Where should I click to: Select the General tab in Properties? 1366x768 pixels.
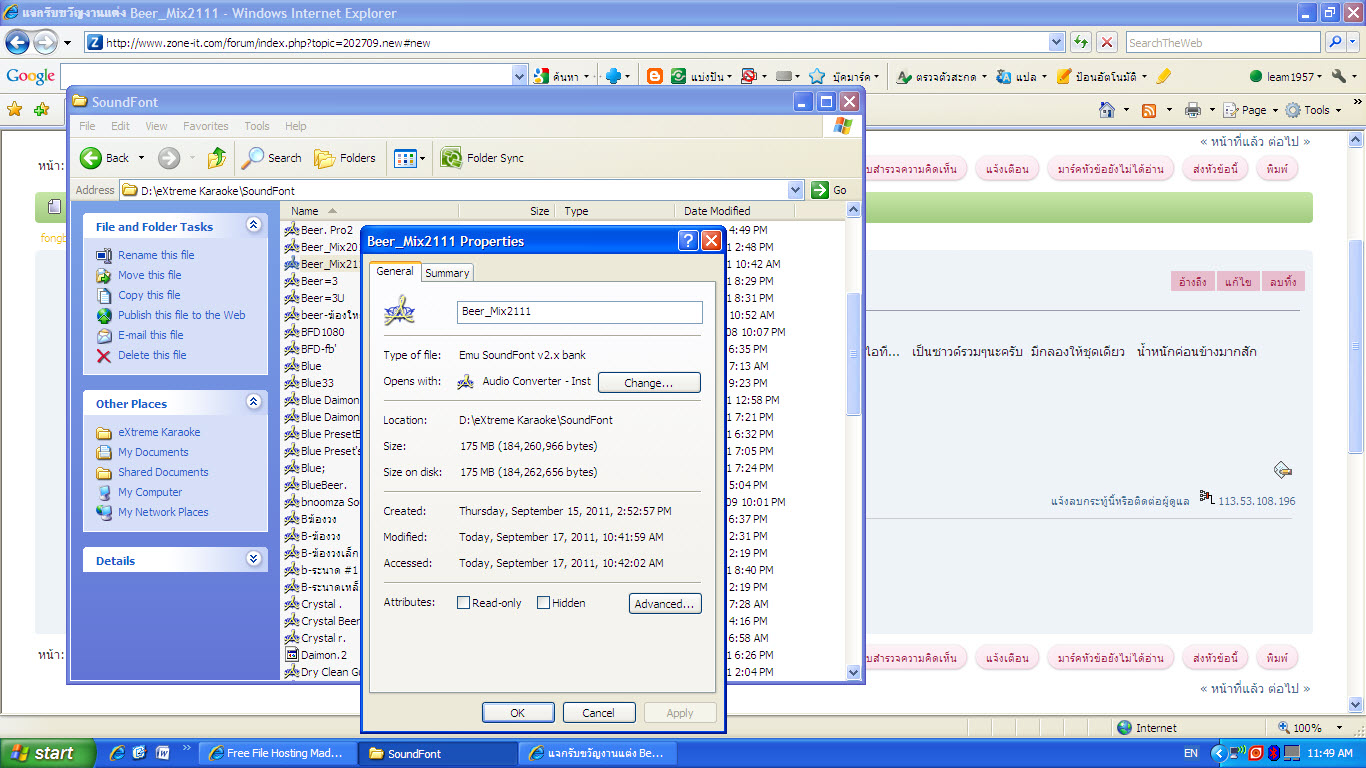click(395, 271)
